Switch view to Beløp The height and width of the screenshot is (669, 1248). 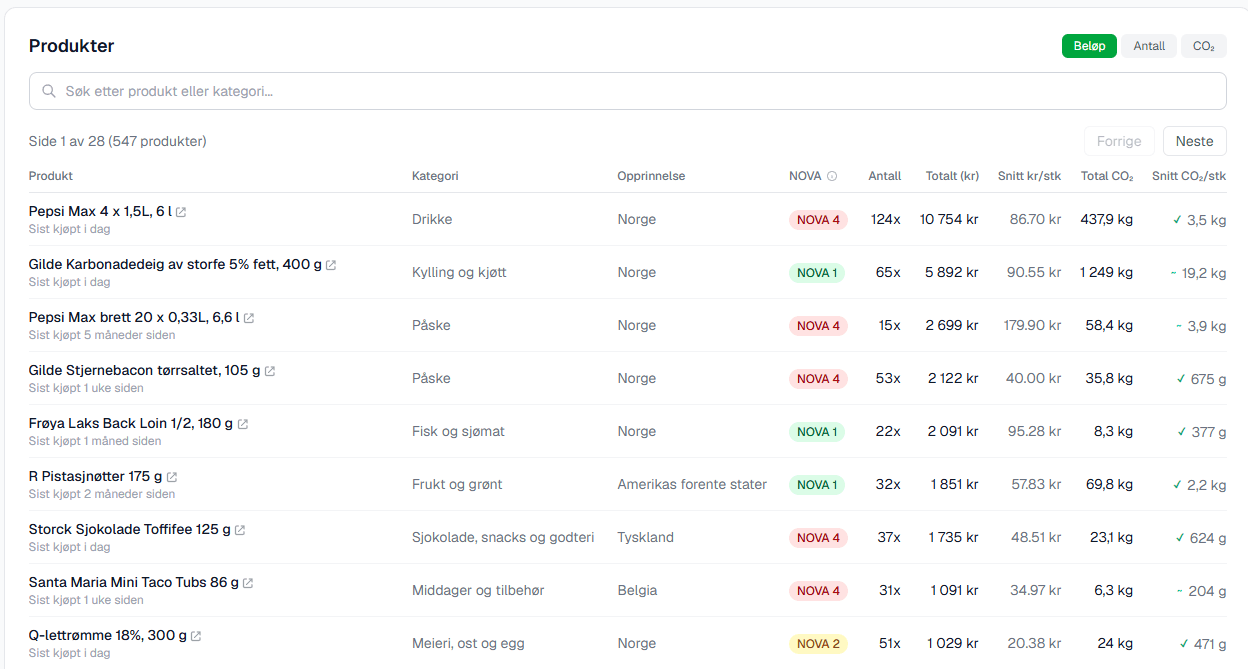1089,46
